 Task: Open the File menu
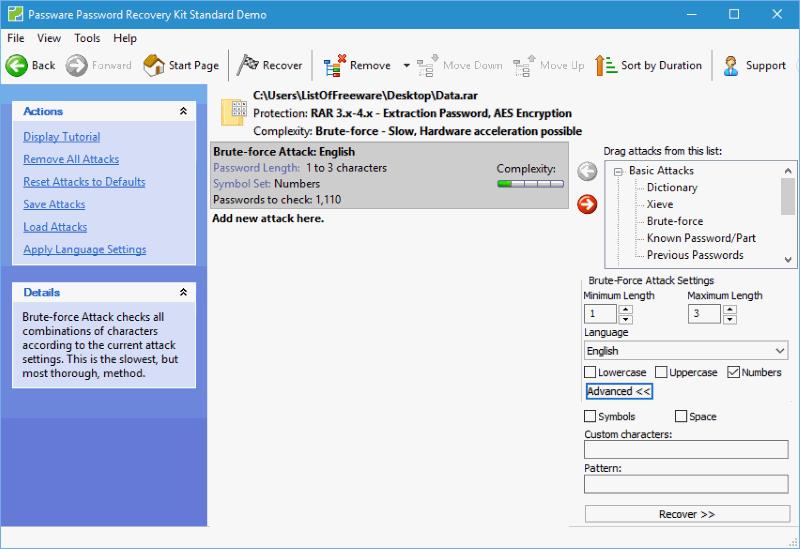click(x=16, y=38)
